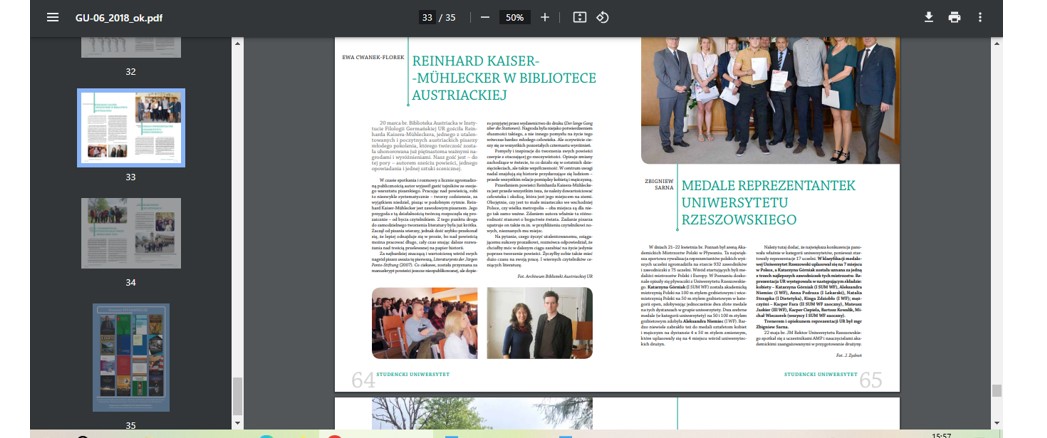Click the Reinhard Kaiser-Mühlecker article heading
1047x438 pixels.
(503, 77)
